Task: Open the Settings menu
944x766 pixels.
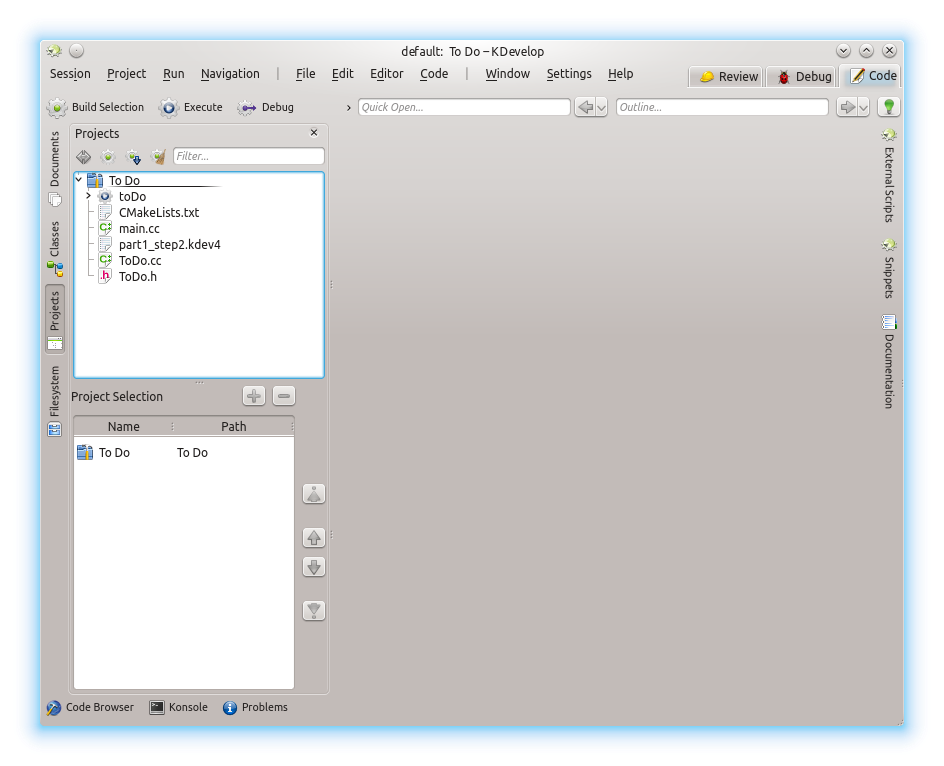Action: [569, 73]
